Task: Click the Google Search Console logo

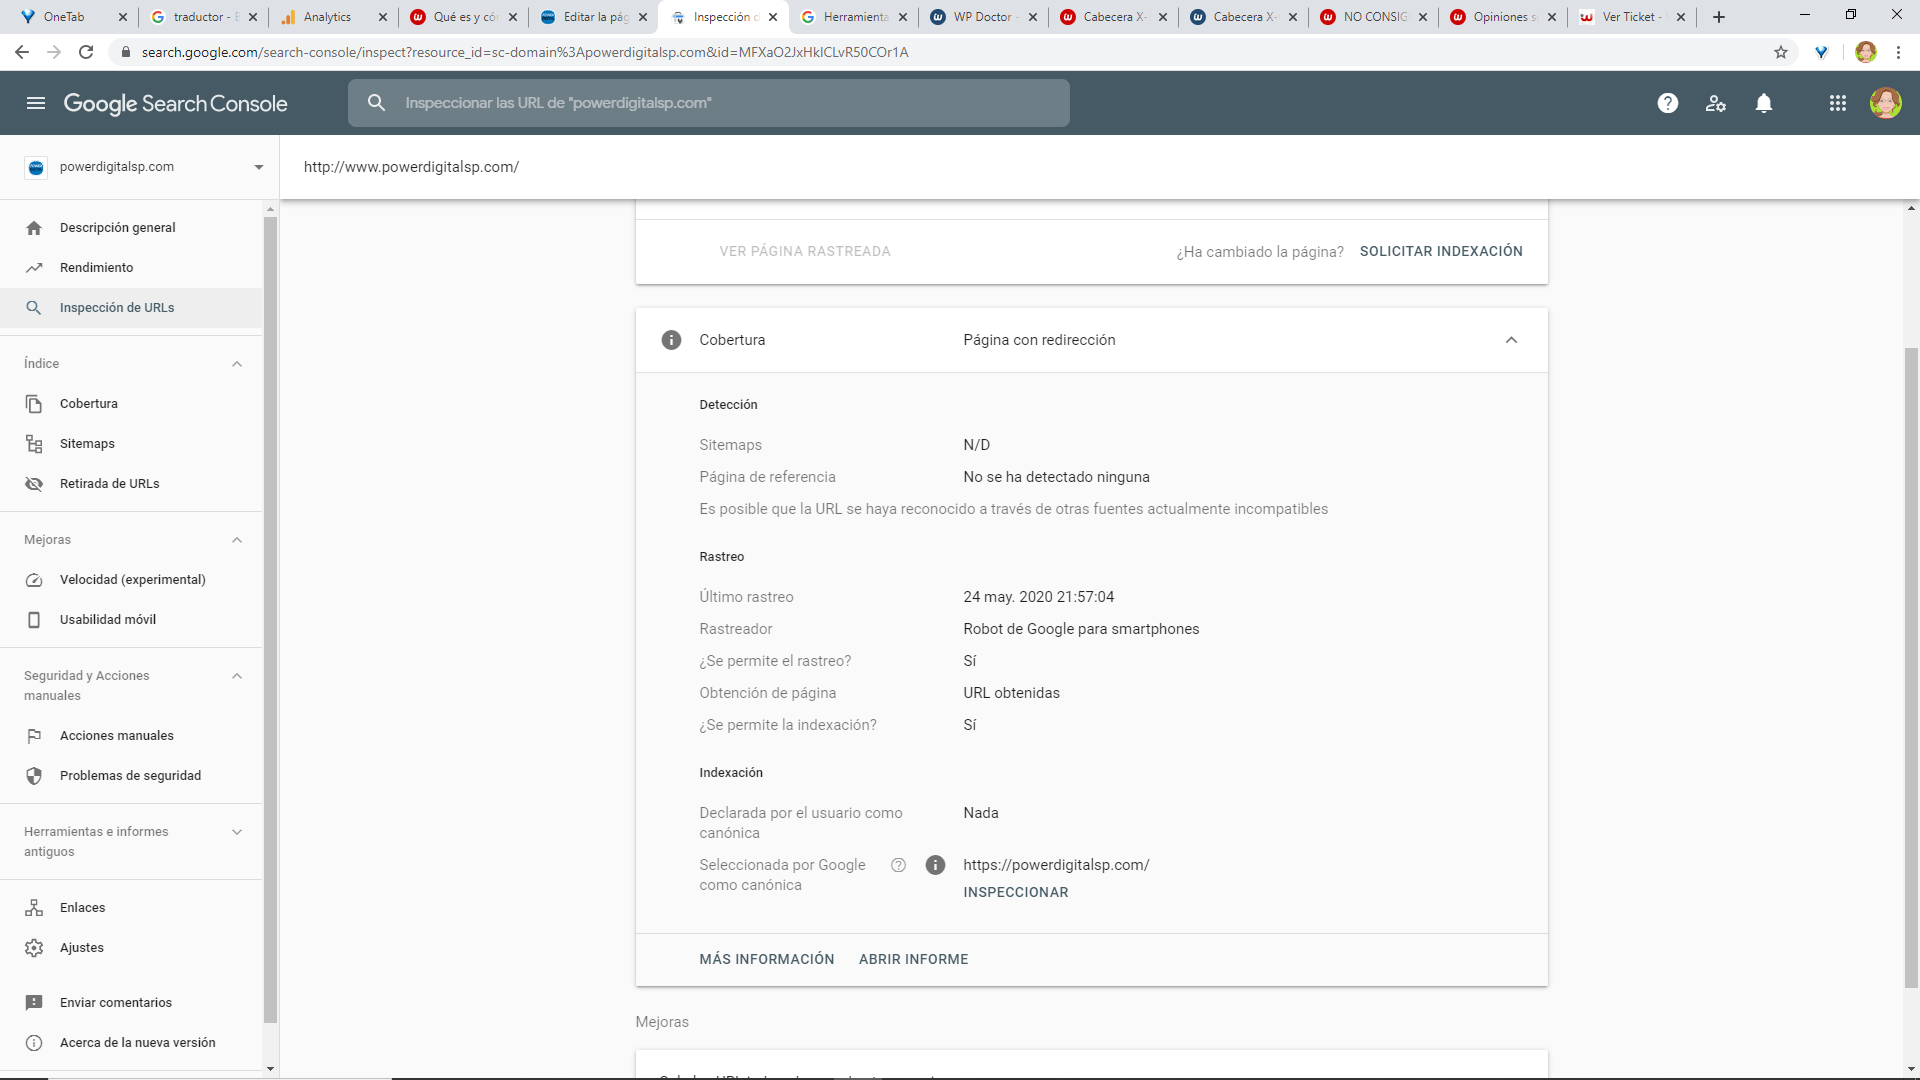Action: point(176,103)
